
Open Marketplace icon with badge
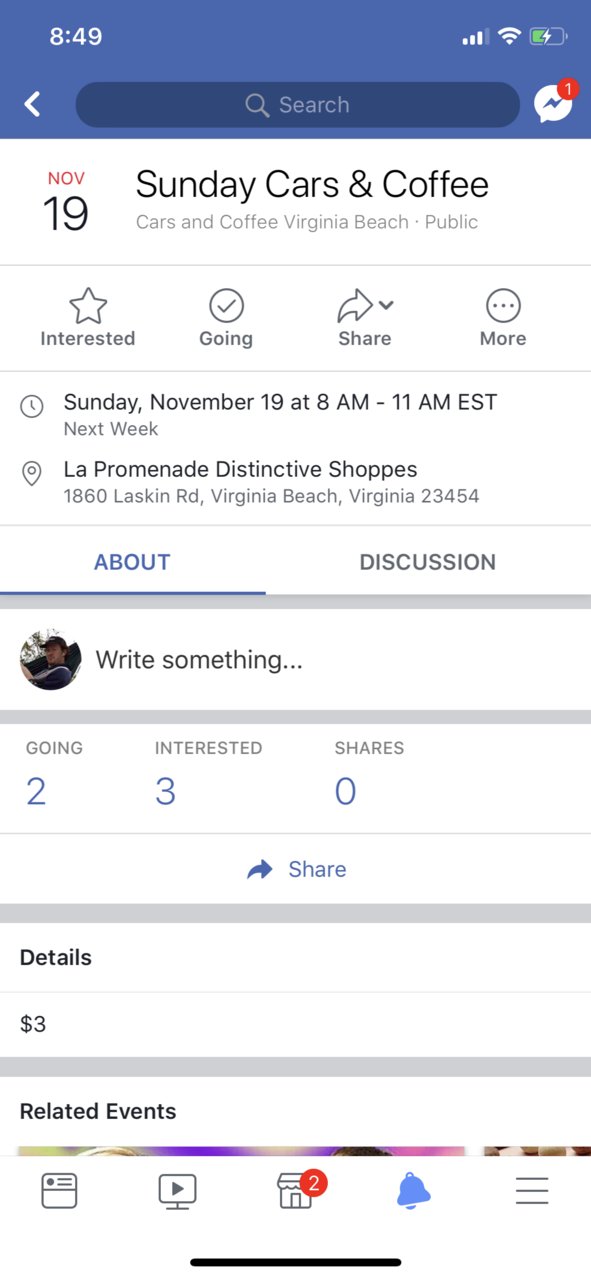point(298,1189)
